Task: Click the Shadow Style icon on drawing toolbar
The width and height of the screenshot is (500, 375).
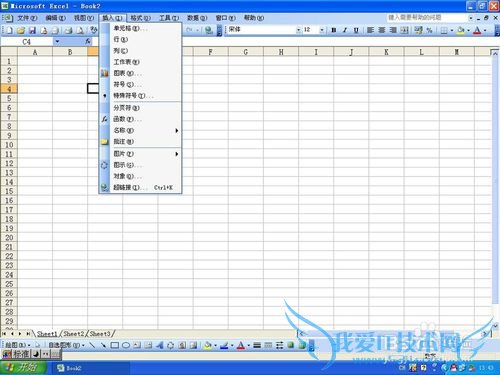Action: 291,345
